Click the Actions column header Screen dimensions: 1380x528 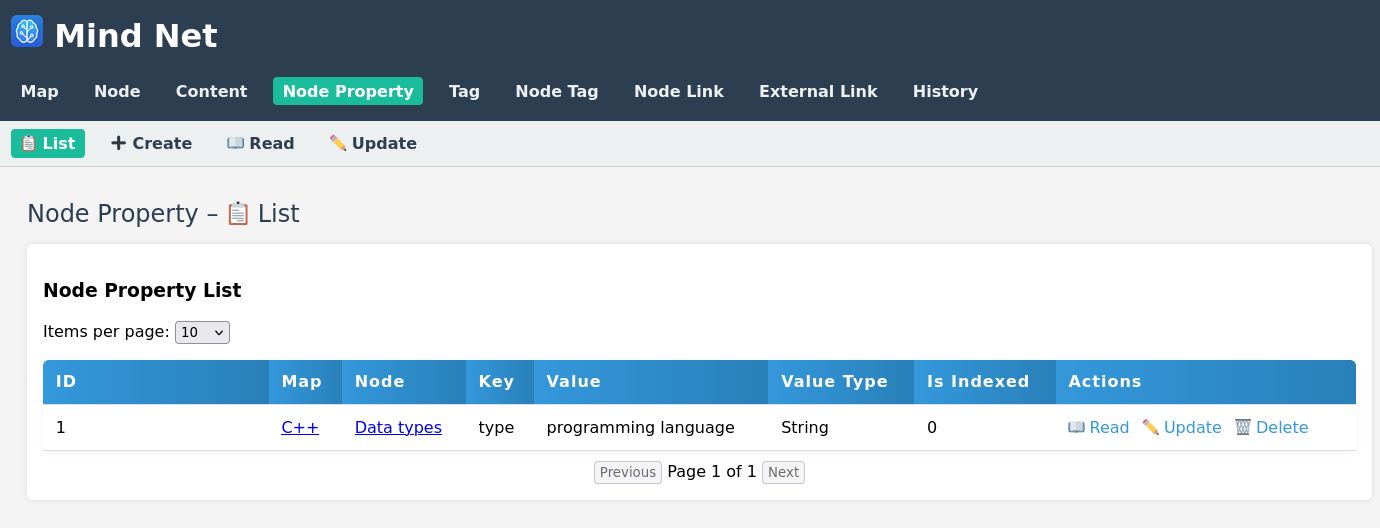(x=1206, y=382)
